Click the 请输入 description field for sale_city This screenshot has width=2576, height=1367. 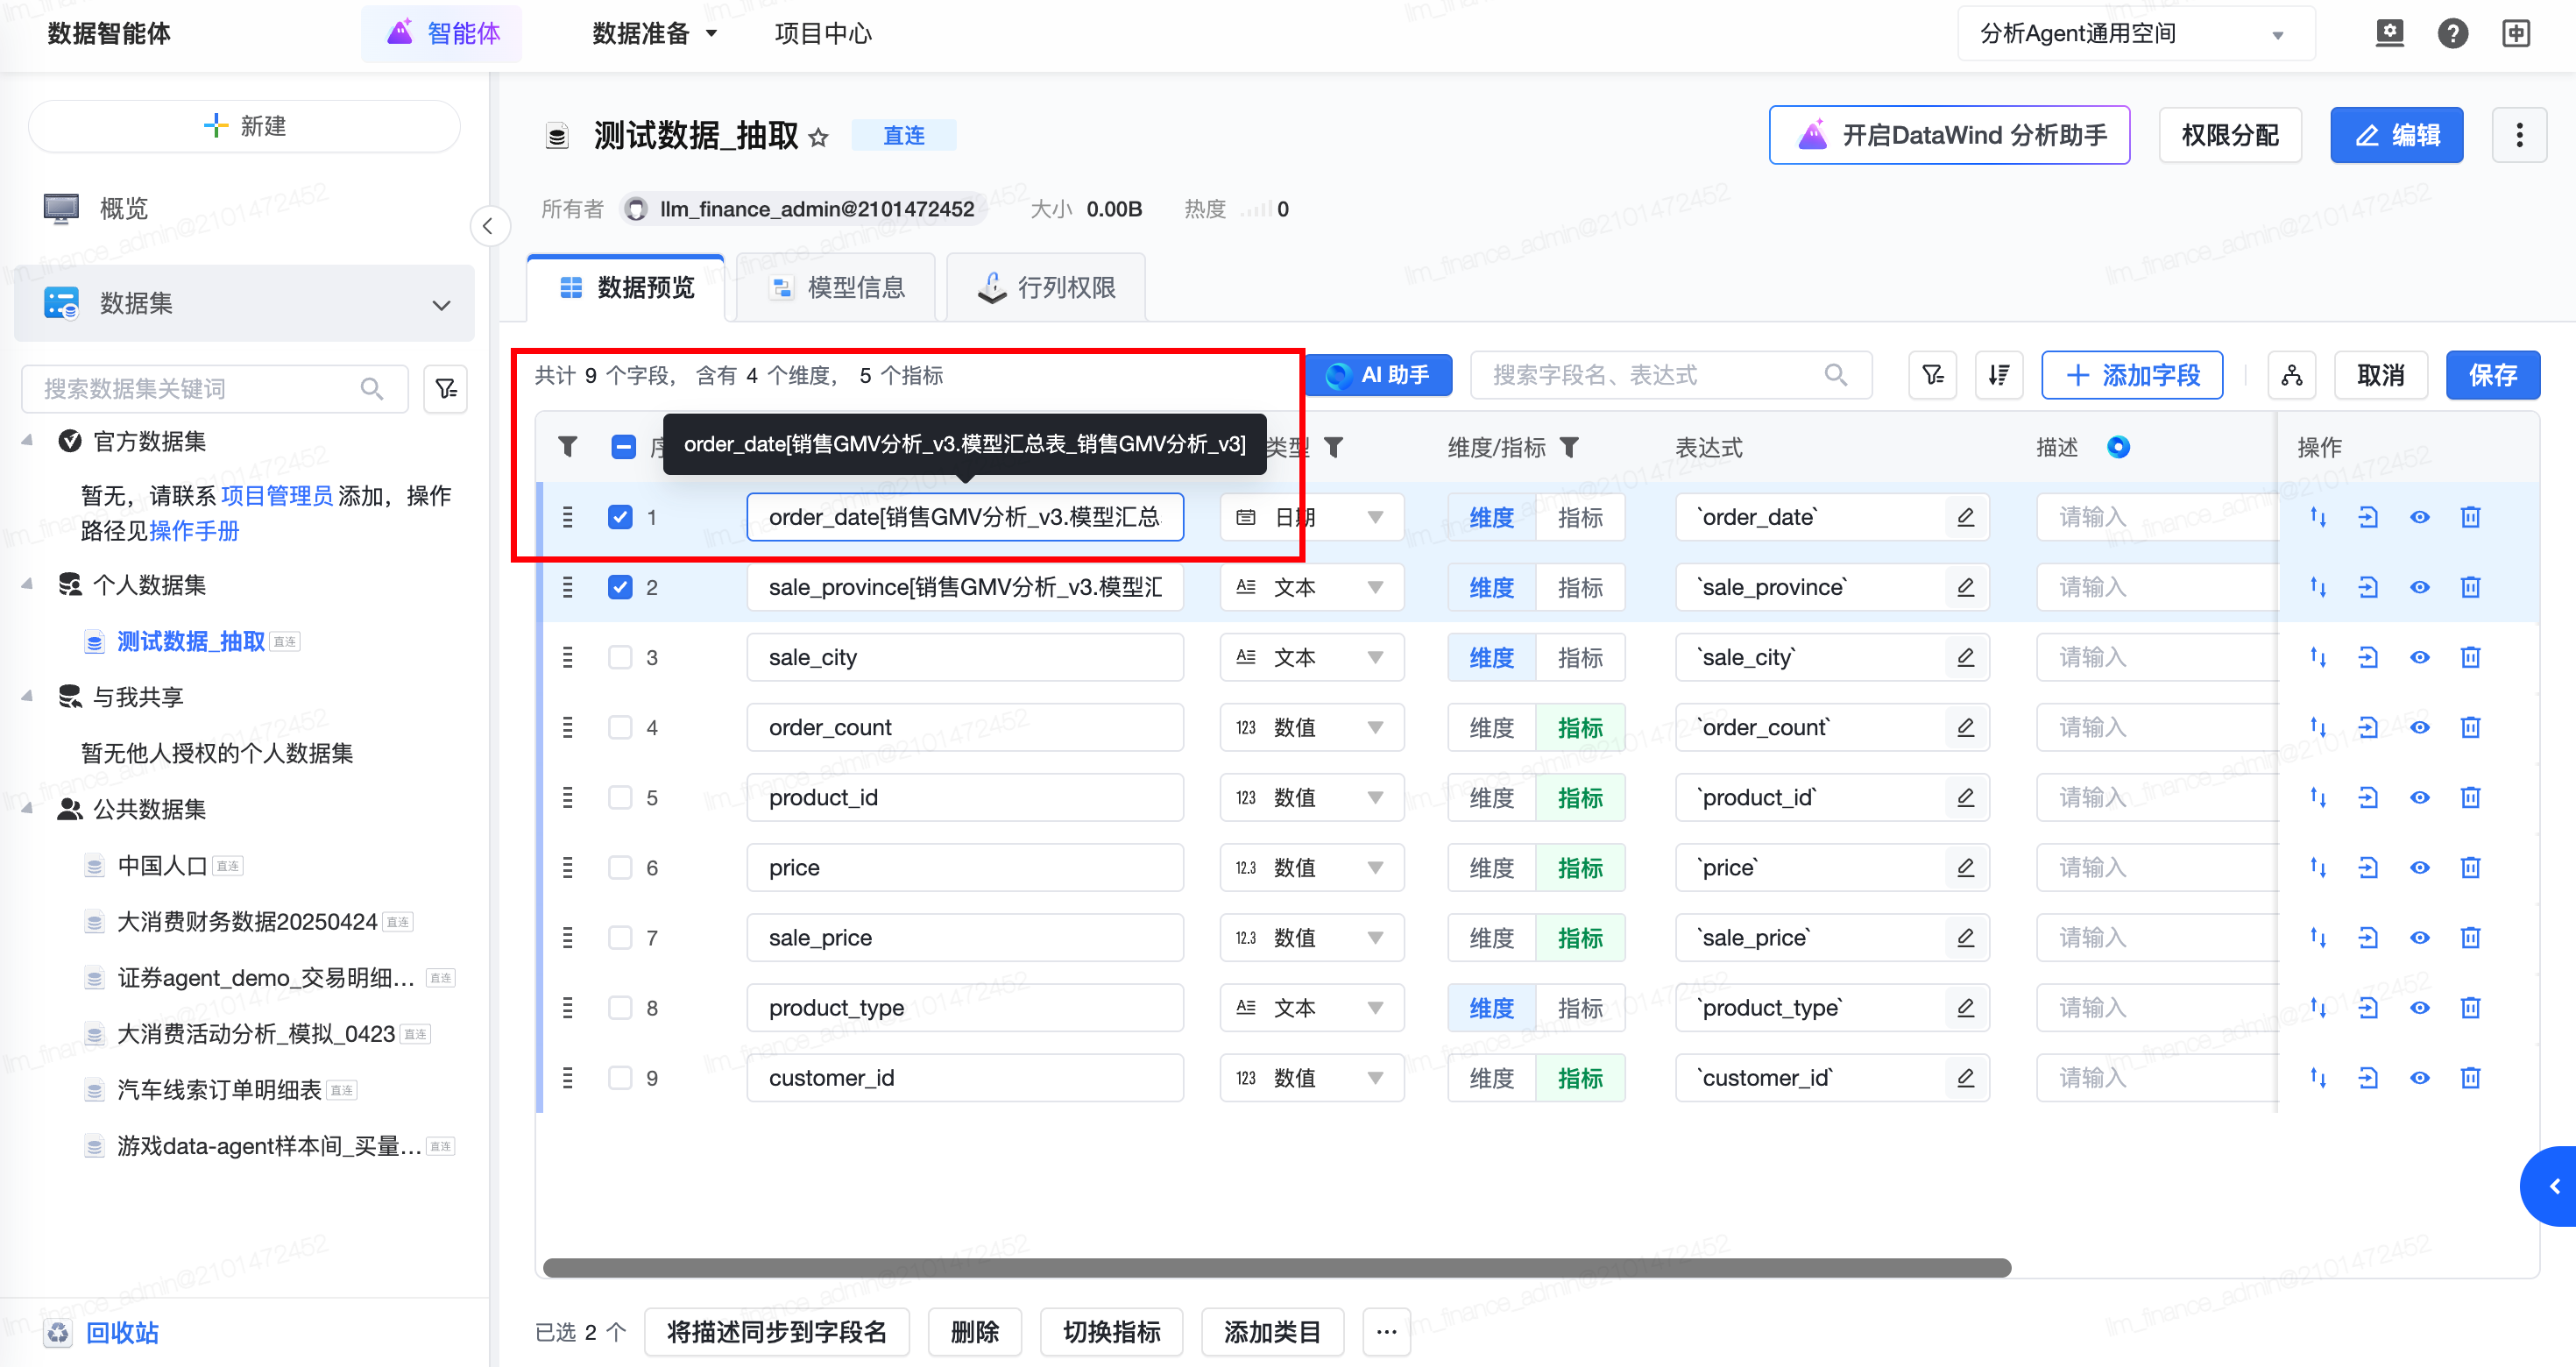(x=2156, y=657)
